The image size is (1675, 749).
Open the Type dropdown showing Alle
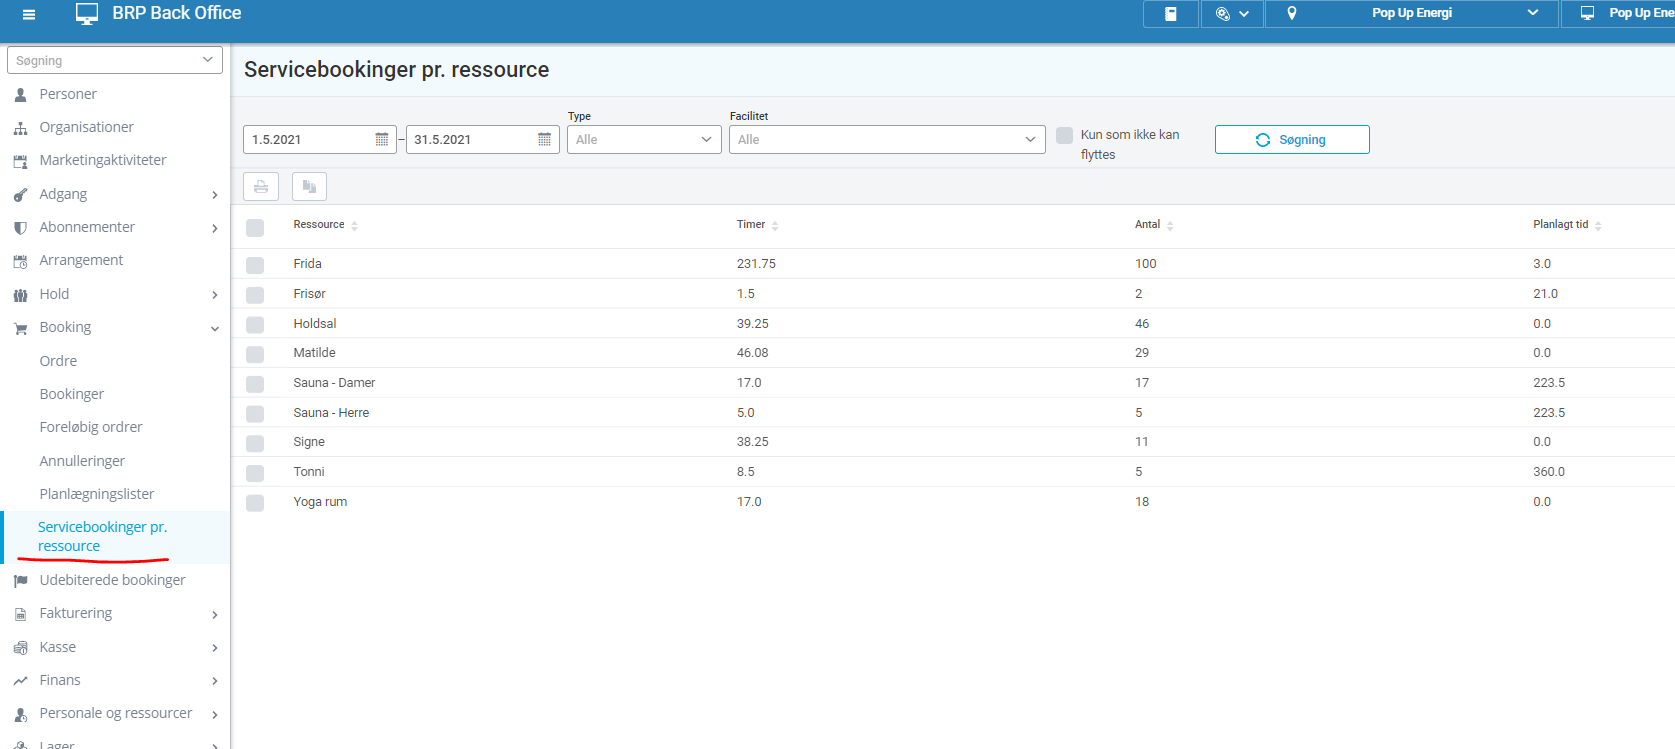click(x=644, y=139)
